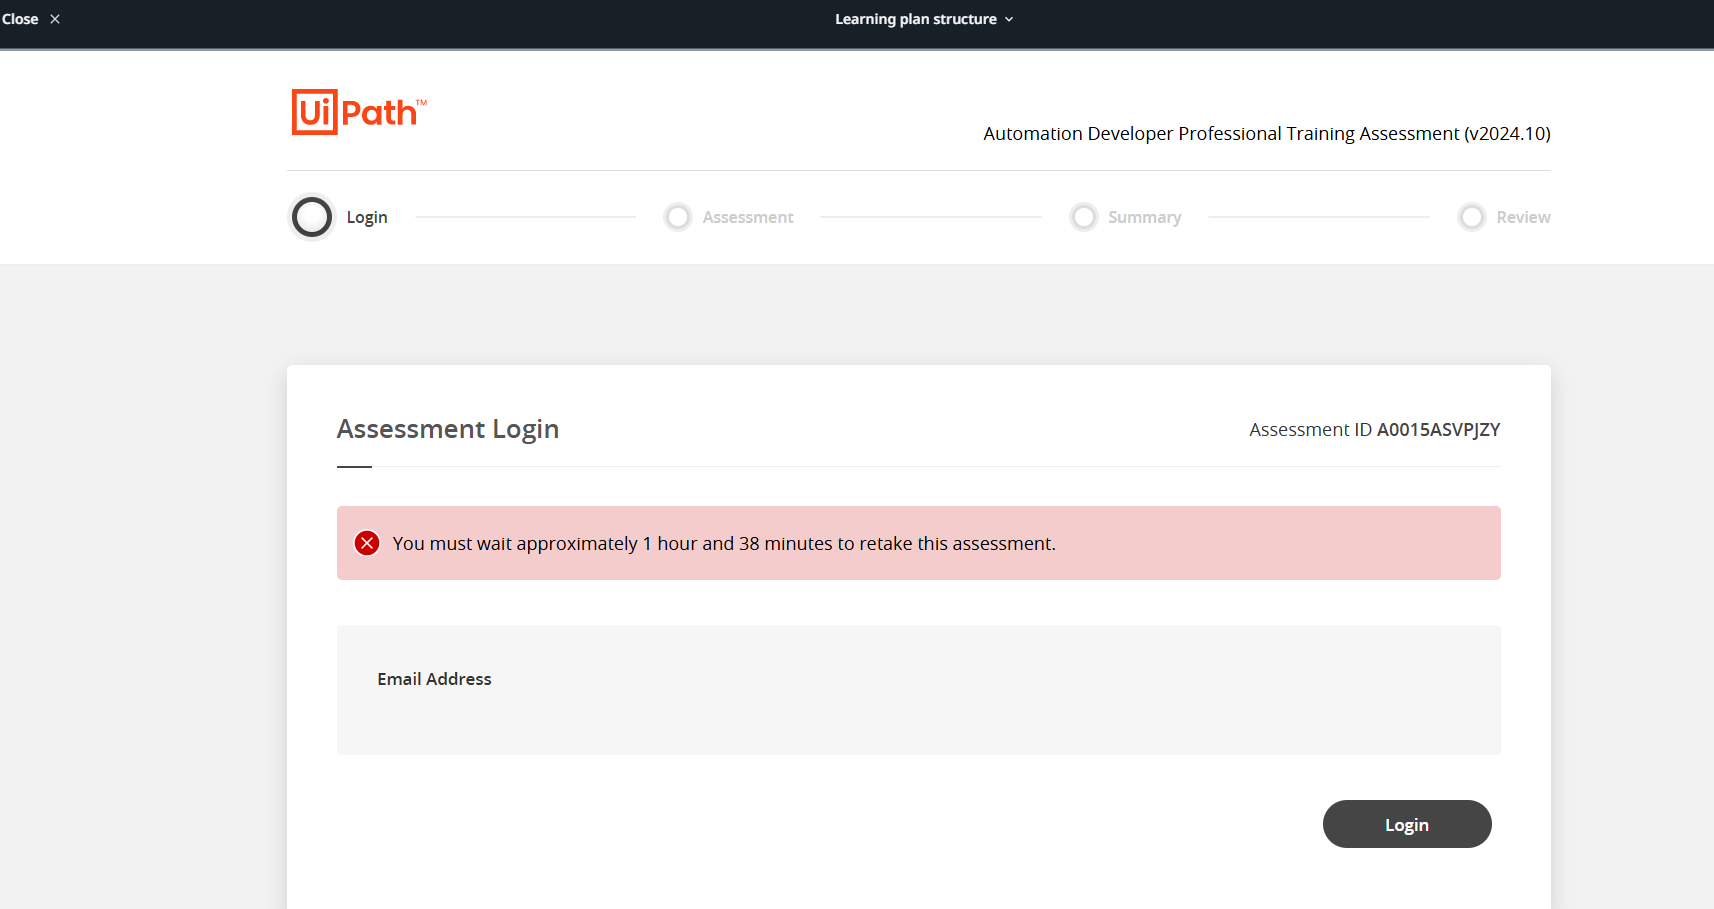Select the Assessment step circle
The height and width of the screenshot is (909, 1714).
pos(678,217)
